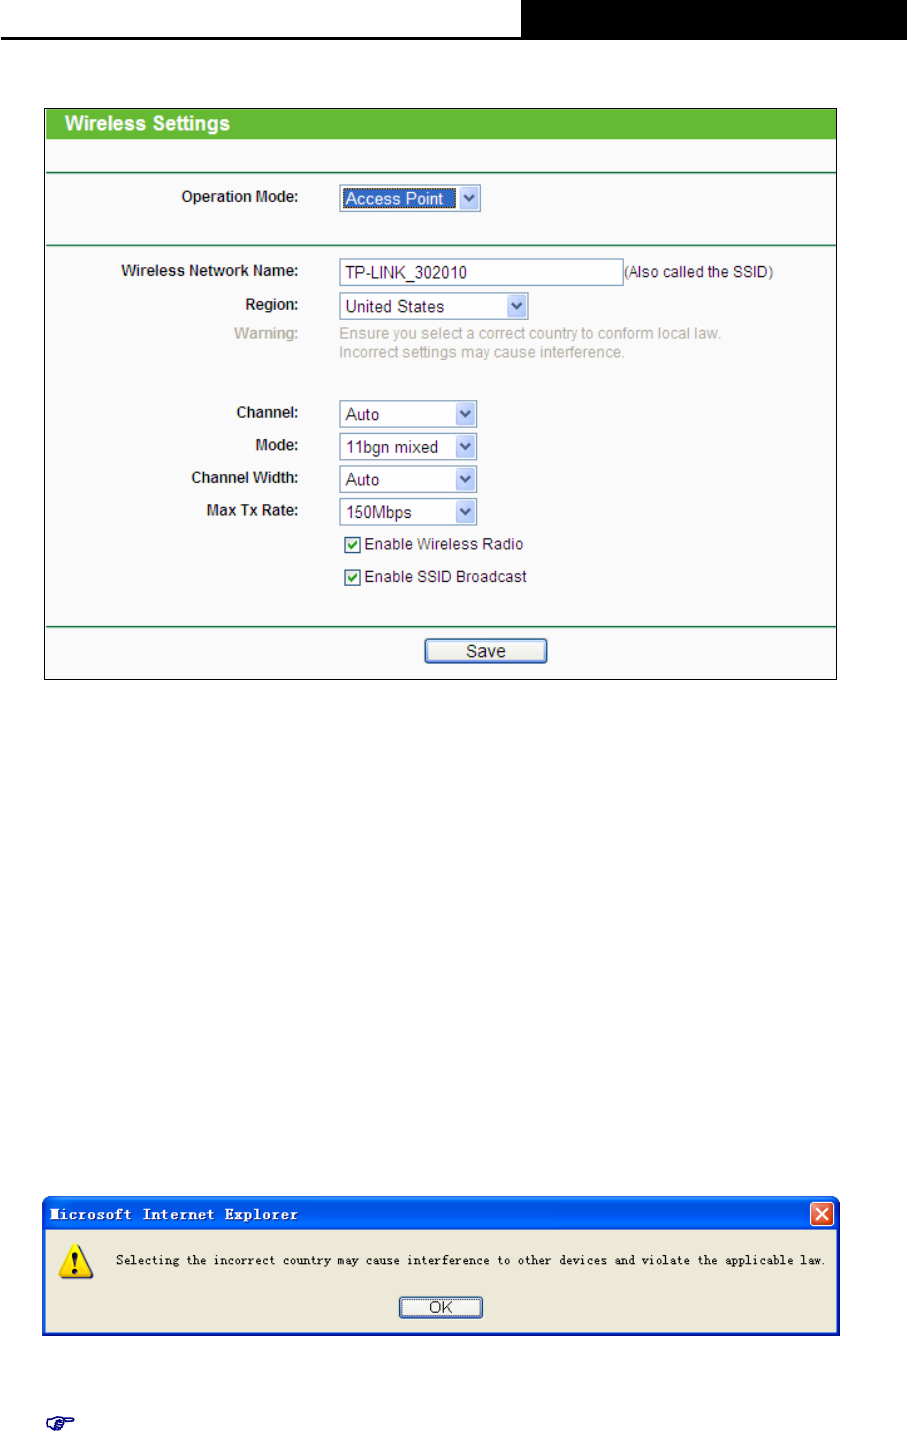
Task: Click the Microsoft Internet Explorer title bar text
Action: (174, 1214)
